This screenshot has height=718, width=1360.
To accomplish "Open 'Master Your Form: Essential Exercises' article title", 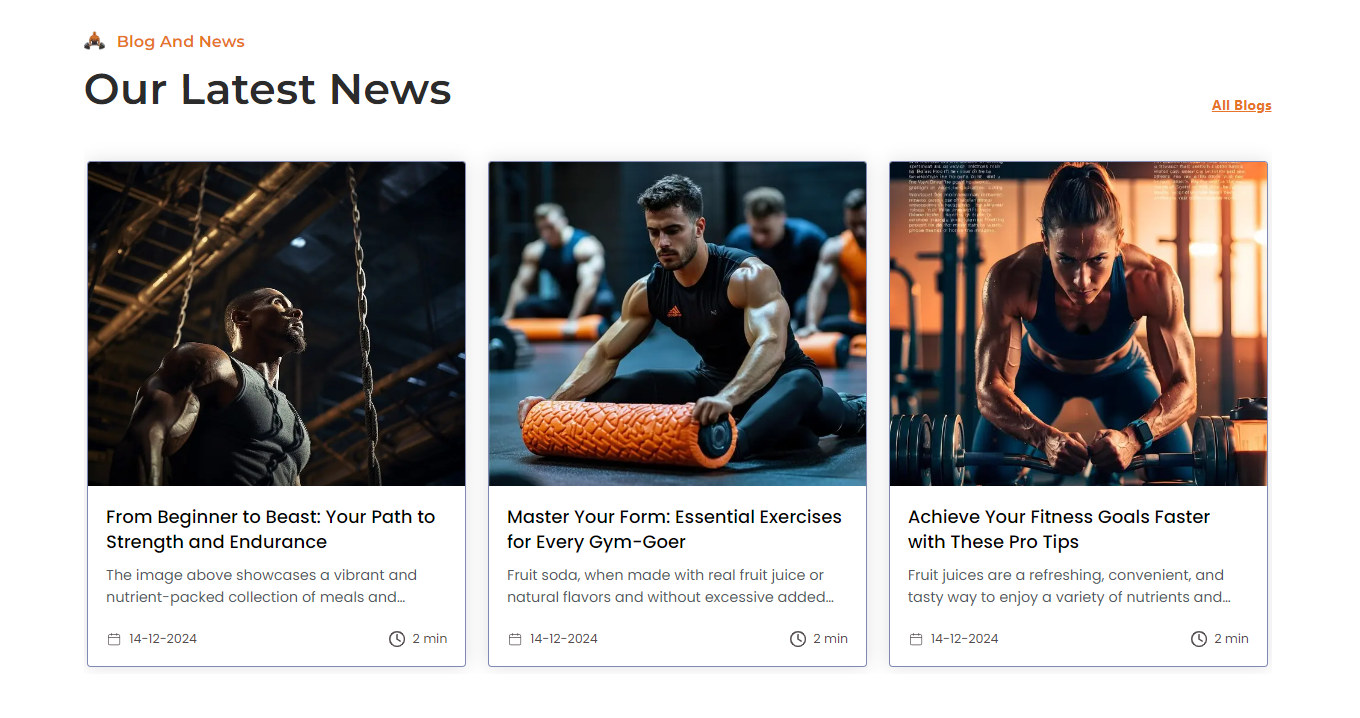I will click(674, 529).
